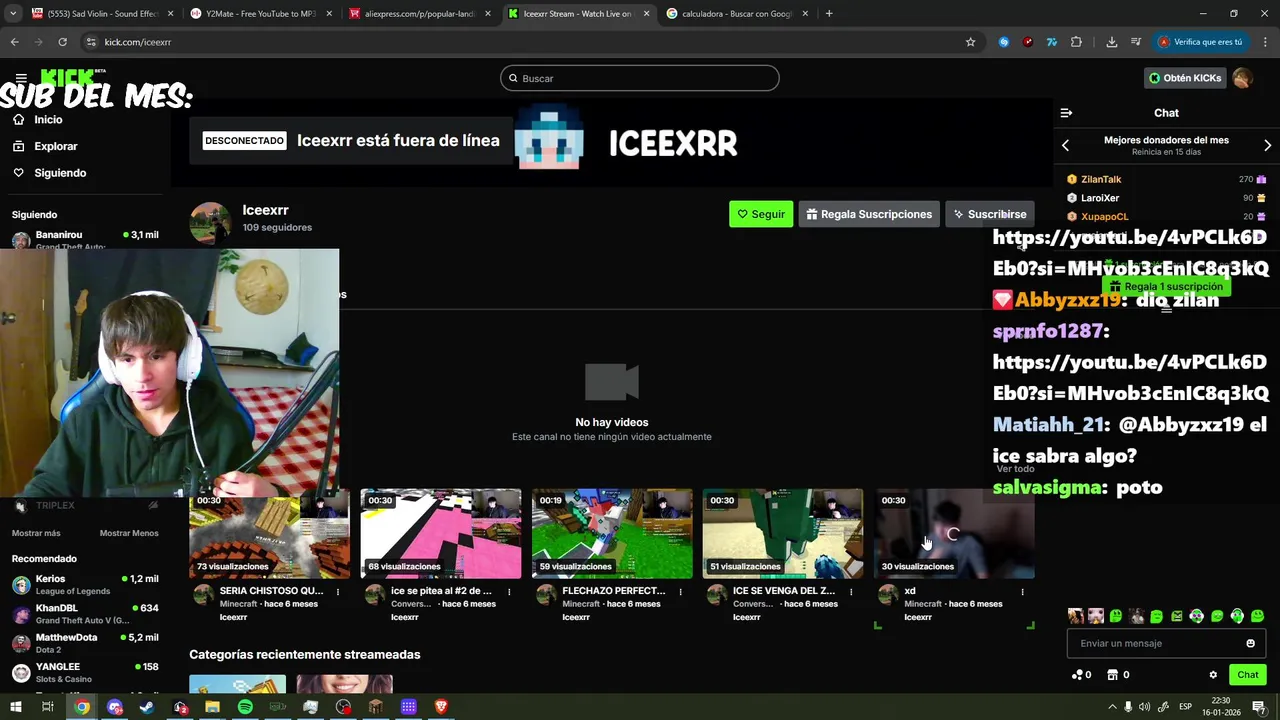Expand following list with Mostrar más
This screenshot has height=720, width=1280.
click(x=36, y=533)
